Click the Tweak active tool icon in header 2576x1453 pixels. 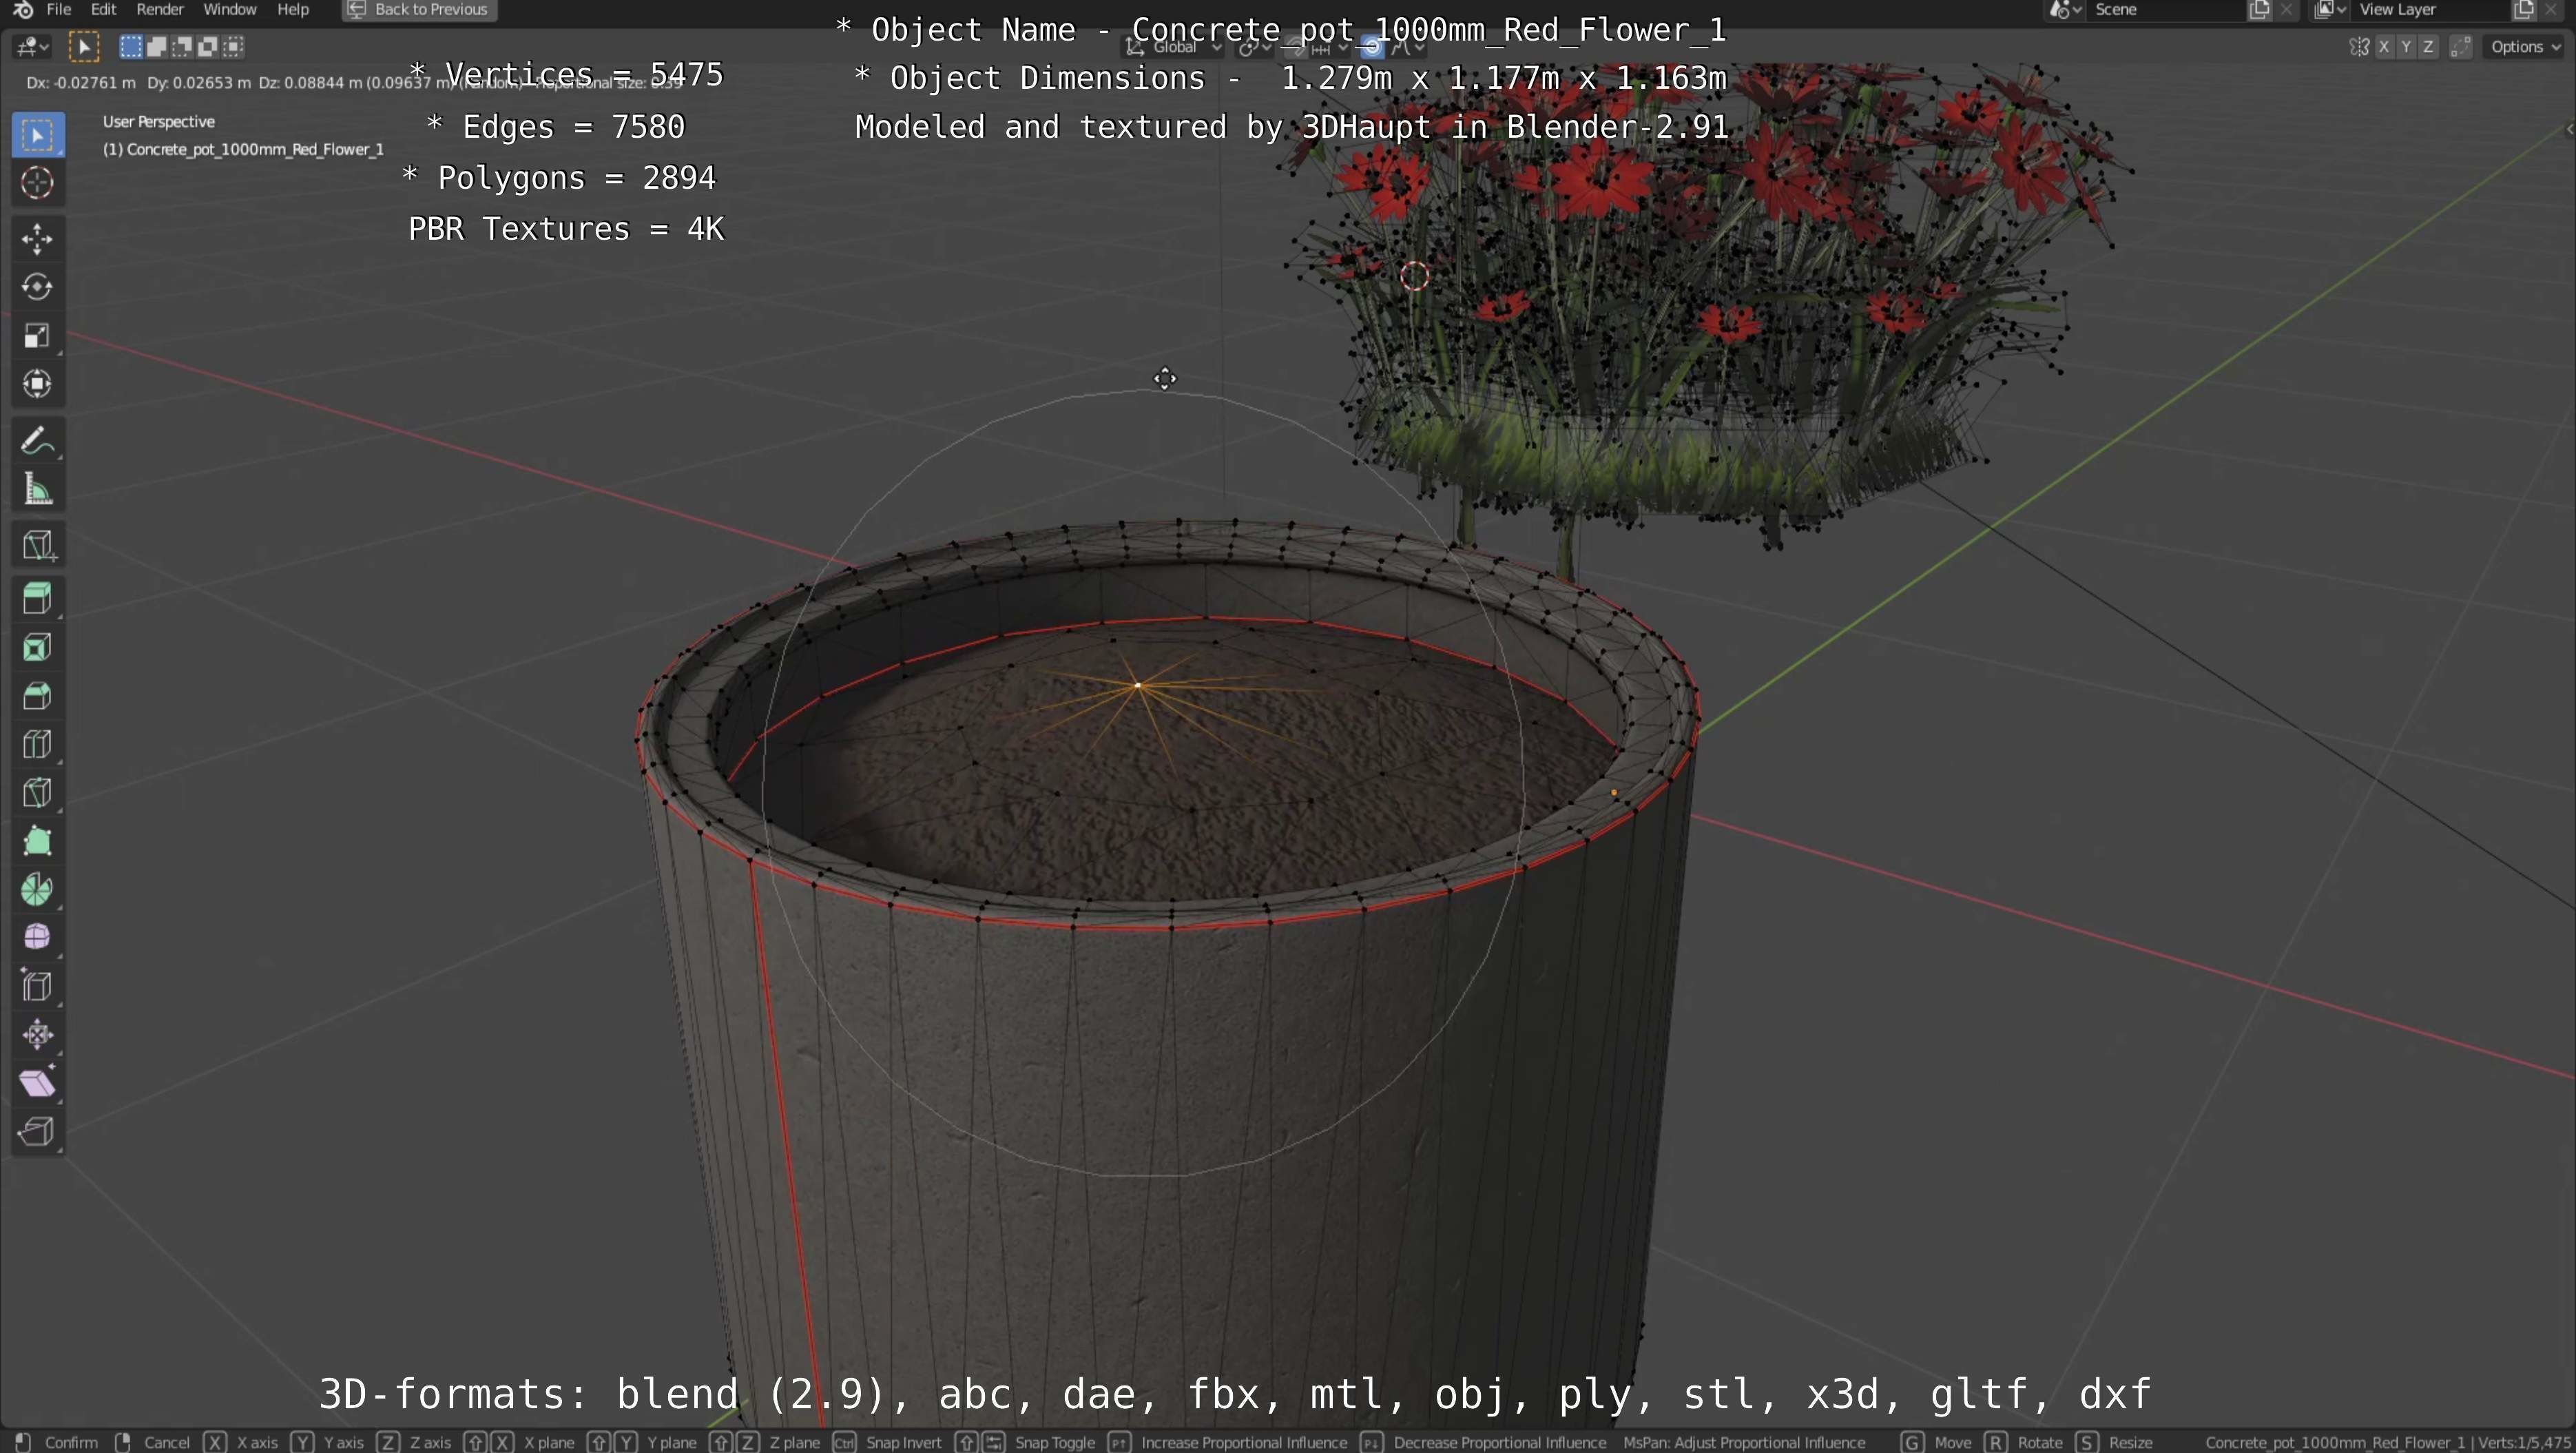[84, 47]
